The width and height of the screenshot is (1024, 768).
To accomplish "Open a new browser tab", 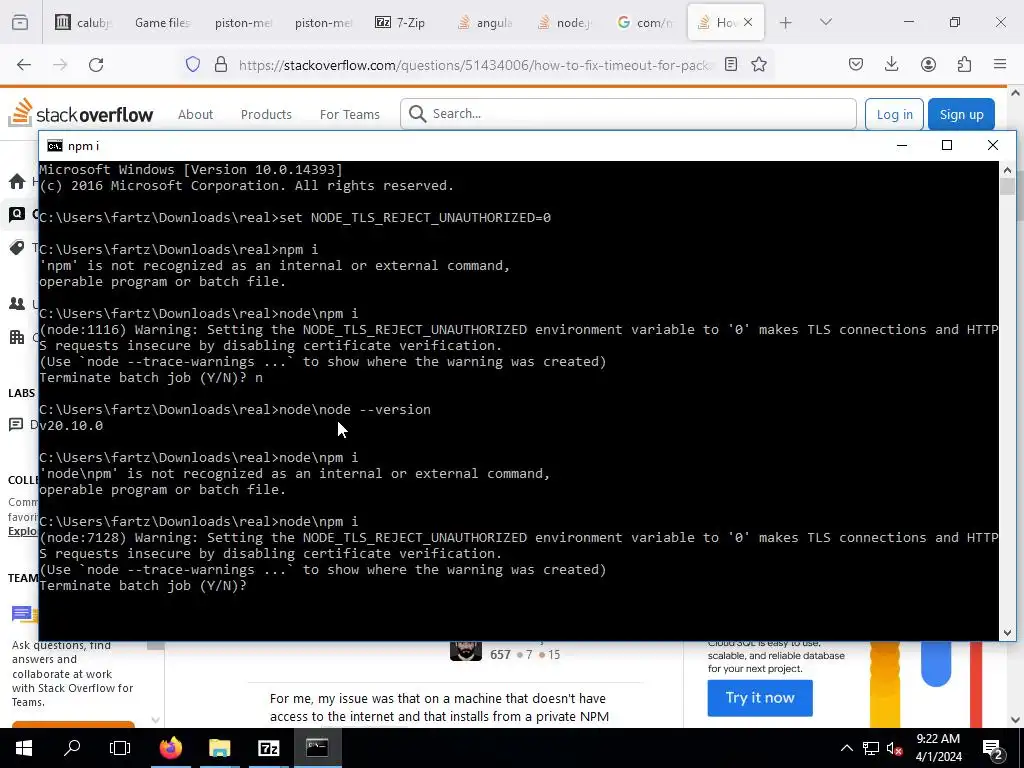I will (x=786, y=22).
